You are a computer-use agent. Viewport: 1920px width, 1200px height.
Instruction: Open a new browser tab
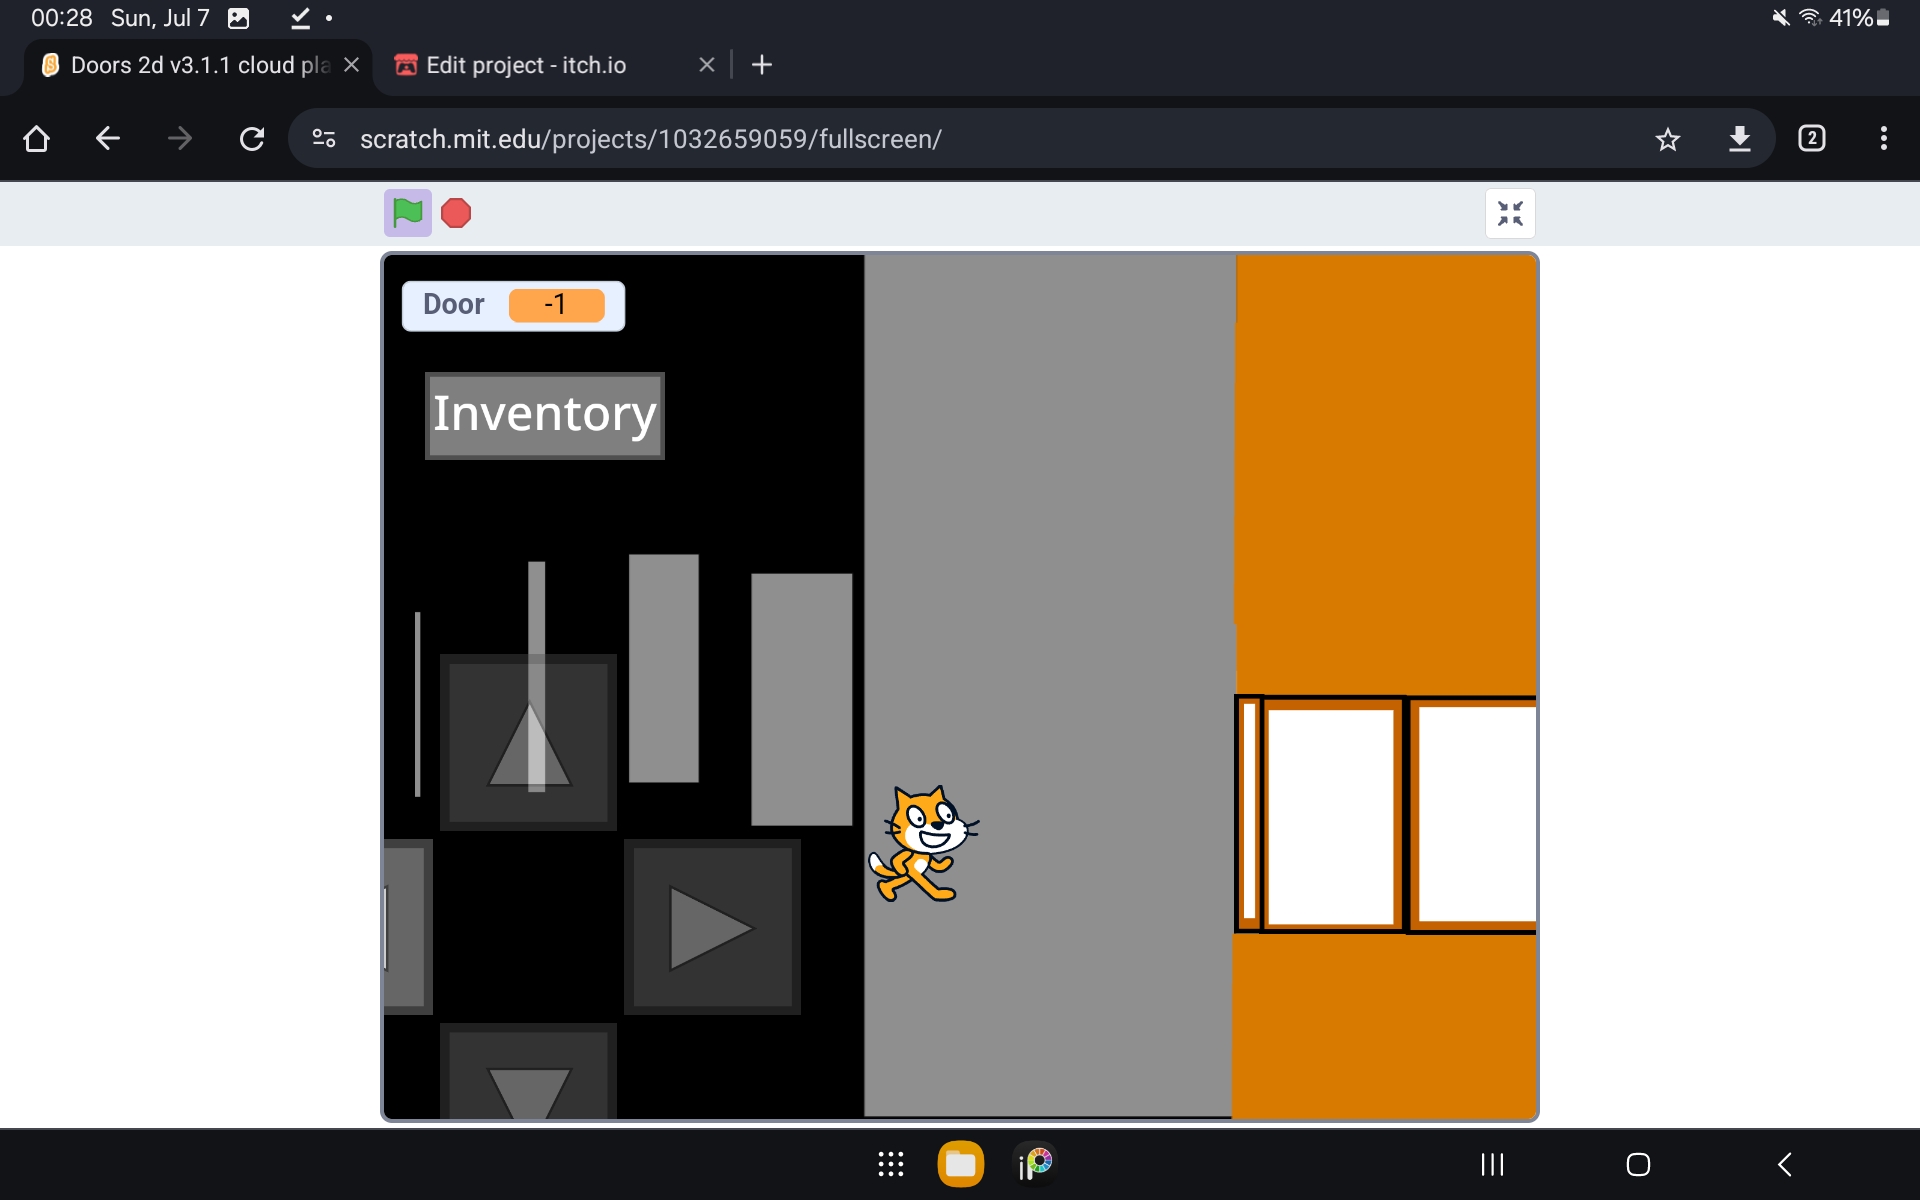[762, 65]
